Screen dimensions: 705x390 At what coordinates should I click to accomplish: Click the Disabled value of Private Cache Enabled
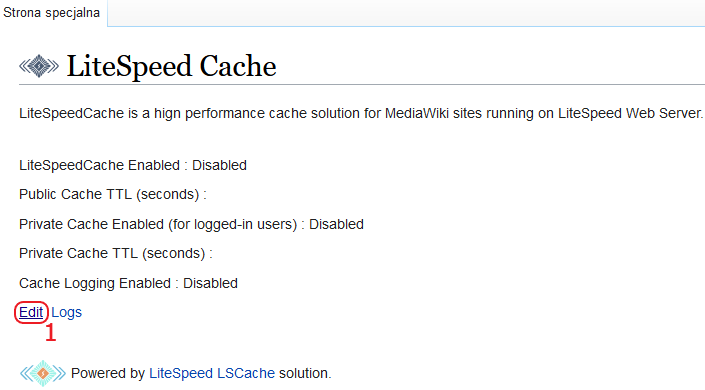(x=336, y=224)
